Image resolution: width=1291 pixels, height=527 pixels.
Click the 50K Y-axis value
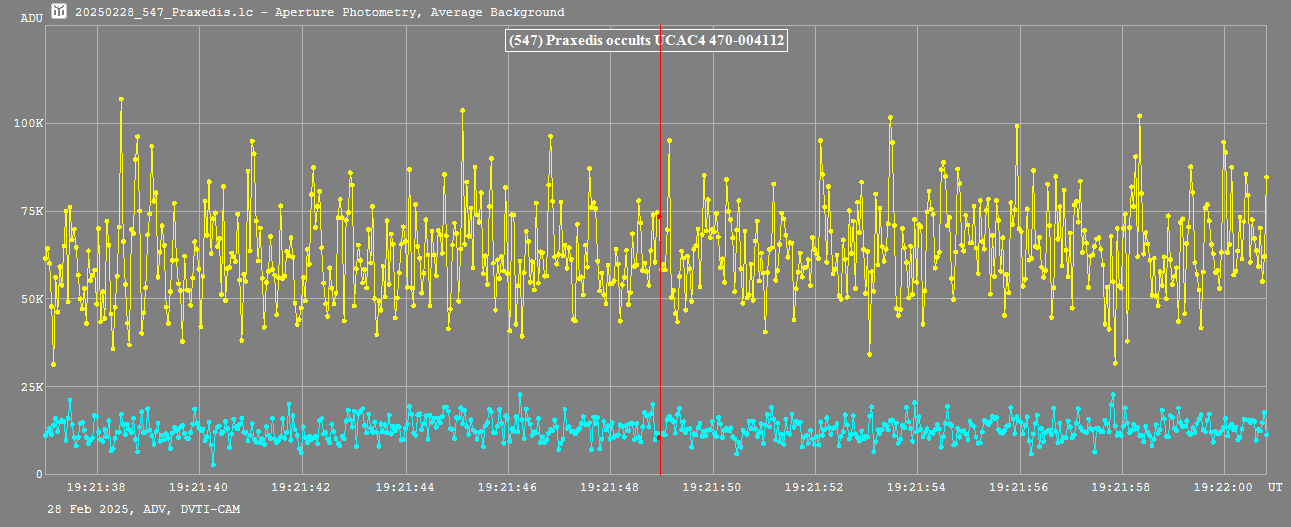31,300
